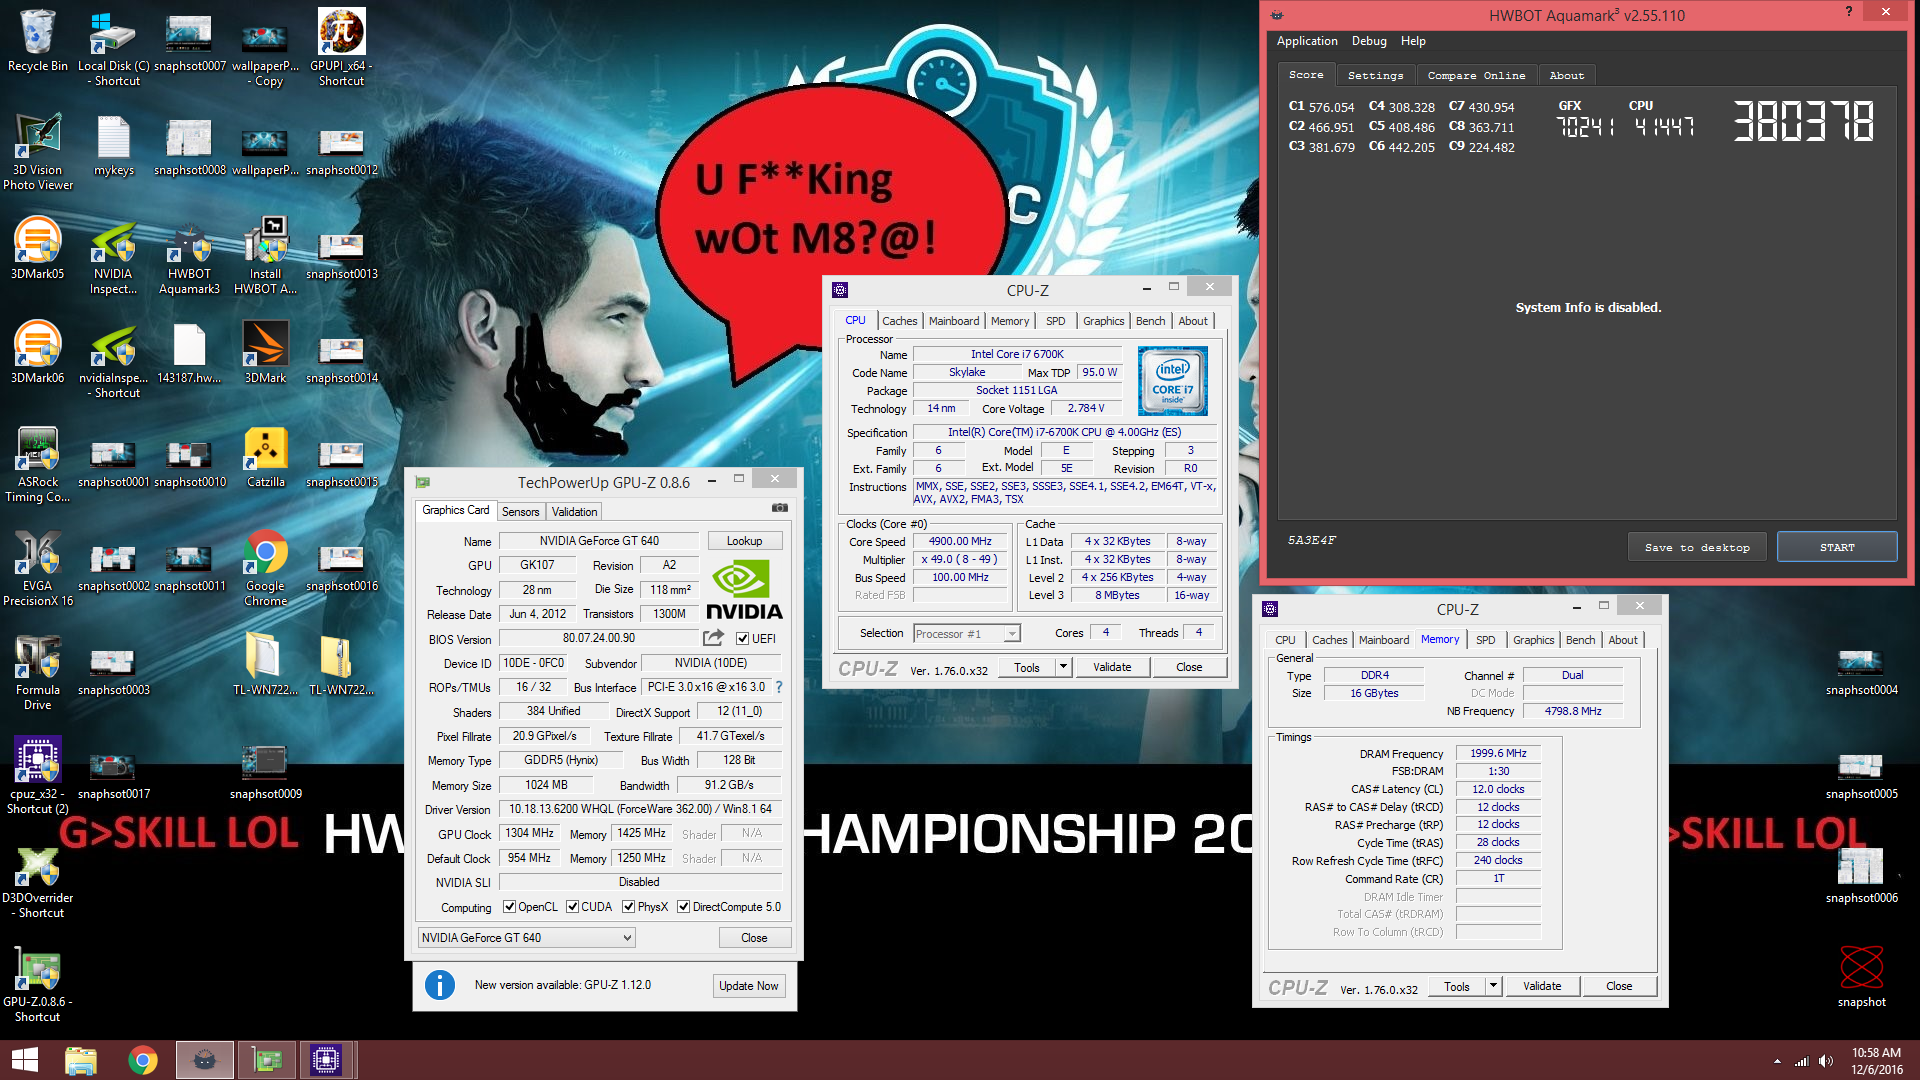1920x1080 pixels.
Task: Open Formula Drive desktop icon
Action: point(38,672)
